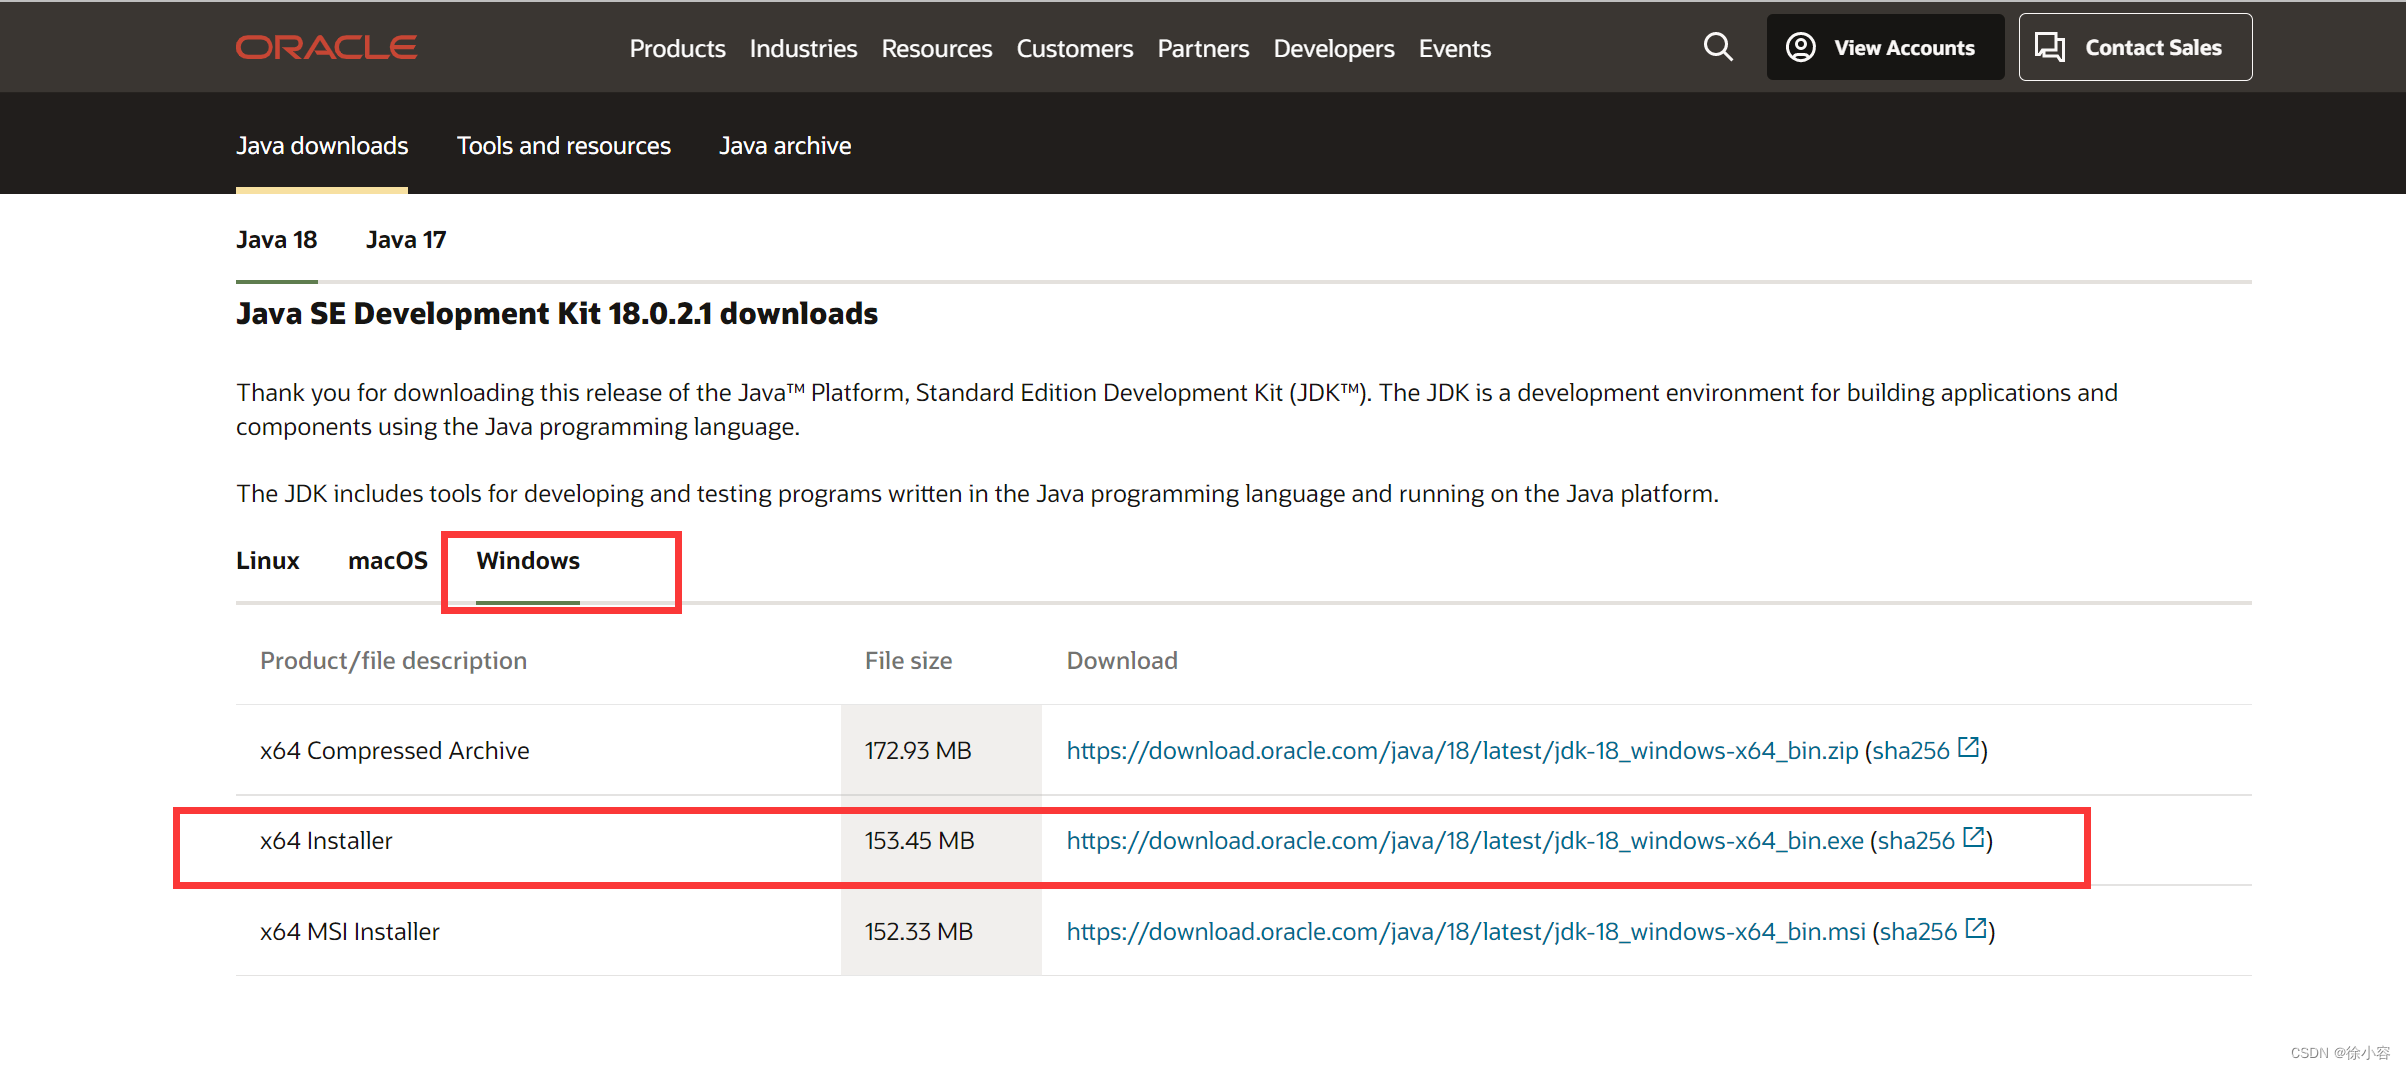Open the Events menu
Screen dimensions: 2406x1069
click(1454, 48)
